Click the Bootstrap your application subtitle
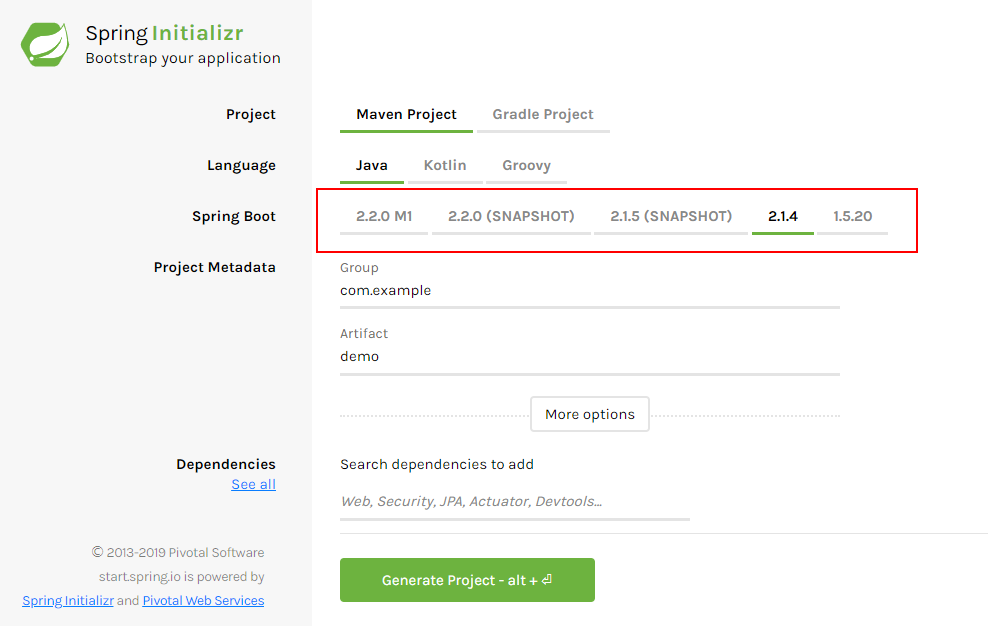Screen dimensions: 988x626 click(183, 58)
